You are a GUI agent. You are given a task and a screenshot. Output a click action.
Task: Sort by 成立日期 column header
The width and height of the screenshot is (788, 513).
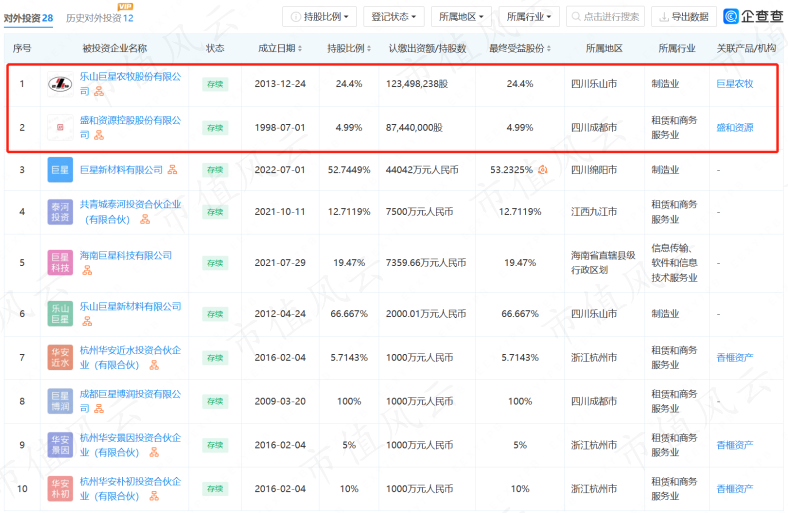click(x=280, y=48)
